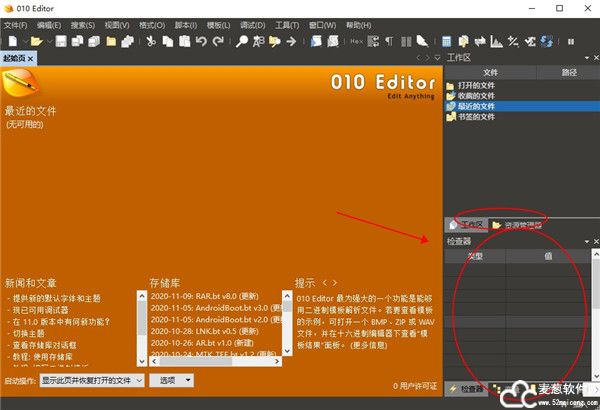Click the repository list horizontal scrollbar
The image size is (600, 410).
216,361
